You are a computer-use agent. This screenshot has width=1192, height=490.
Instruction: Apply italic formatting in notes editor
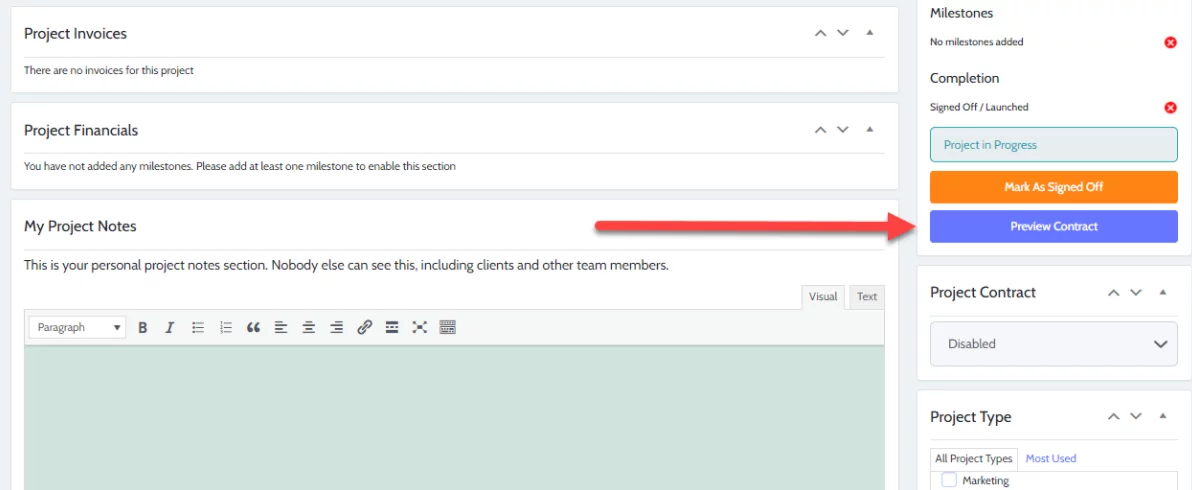[x=170, y=327]
